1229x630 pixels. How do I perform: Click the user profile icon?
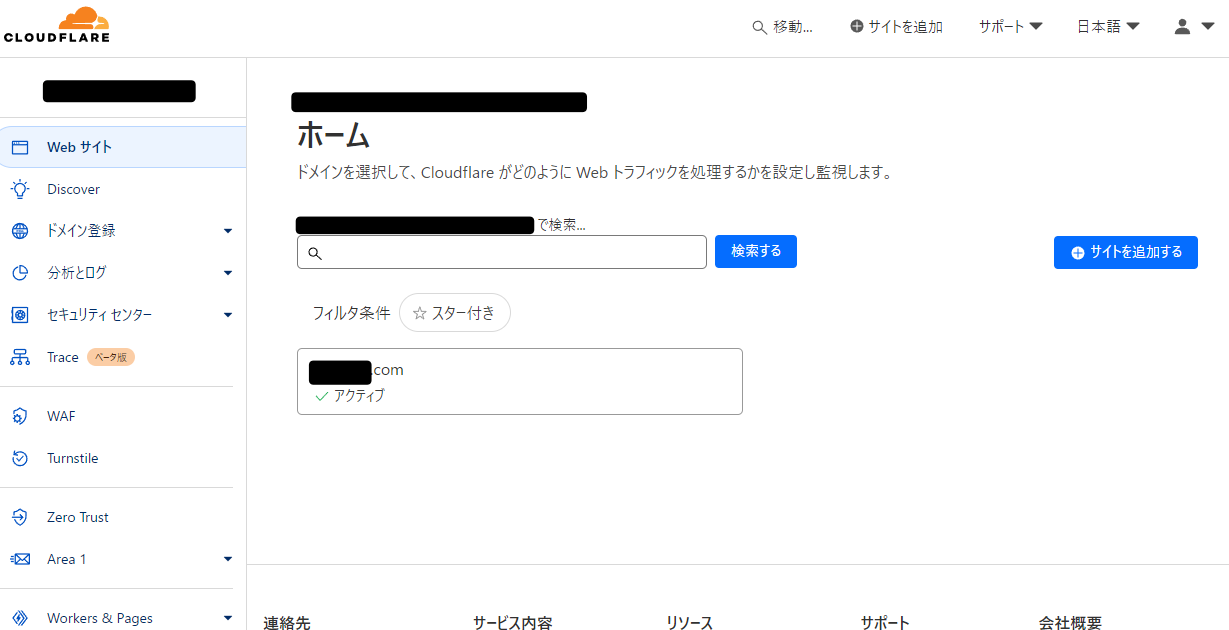tap(1182, 27)
